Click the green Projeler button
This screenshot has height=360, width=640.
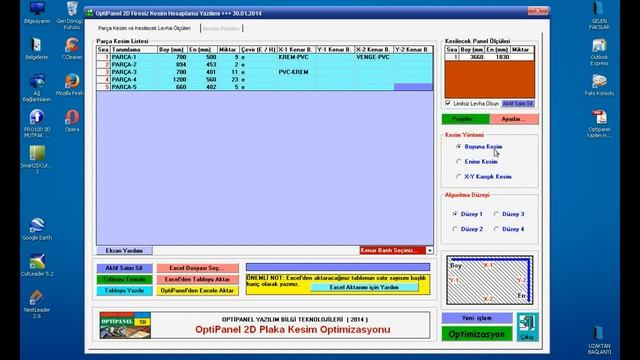click(x=466, y=119)
